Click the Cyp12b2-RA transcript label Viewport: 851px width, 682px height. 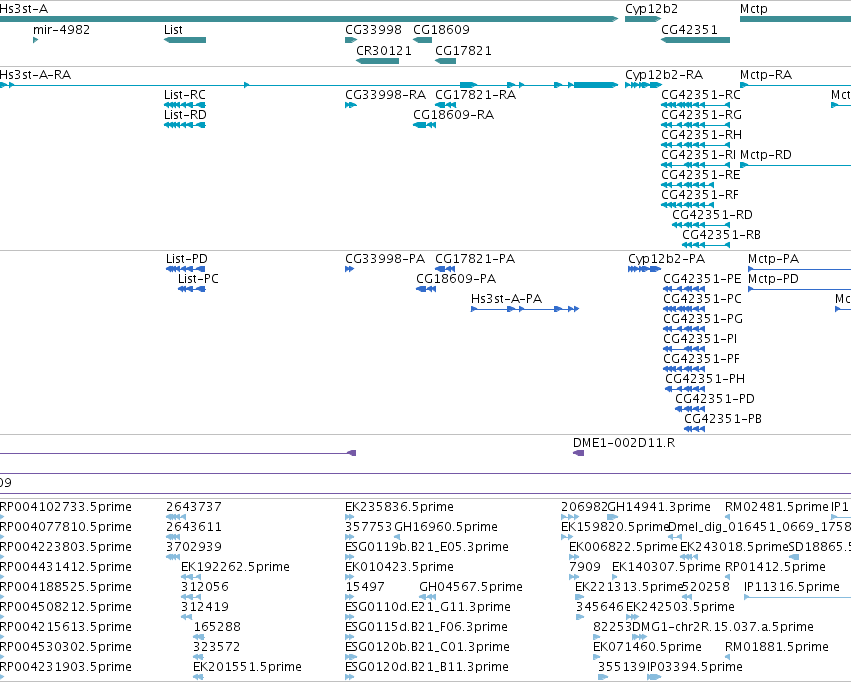(x=664, y=74)
